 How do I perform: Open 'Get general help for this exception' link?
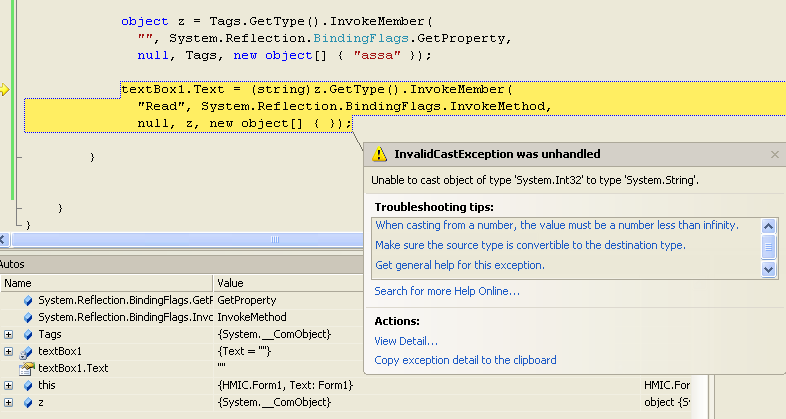[460, 265]
